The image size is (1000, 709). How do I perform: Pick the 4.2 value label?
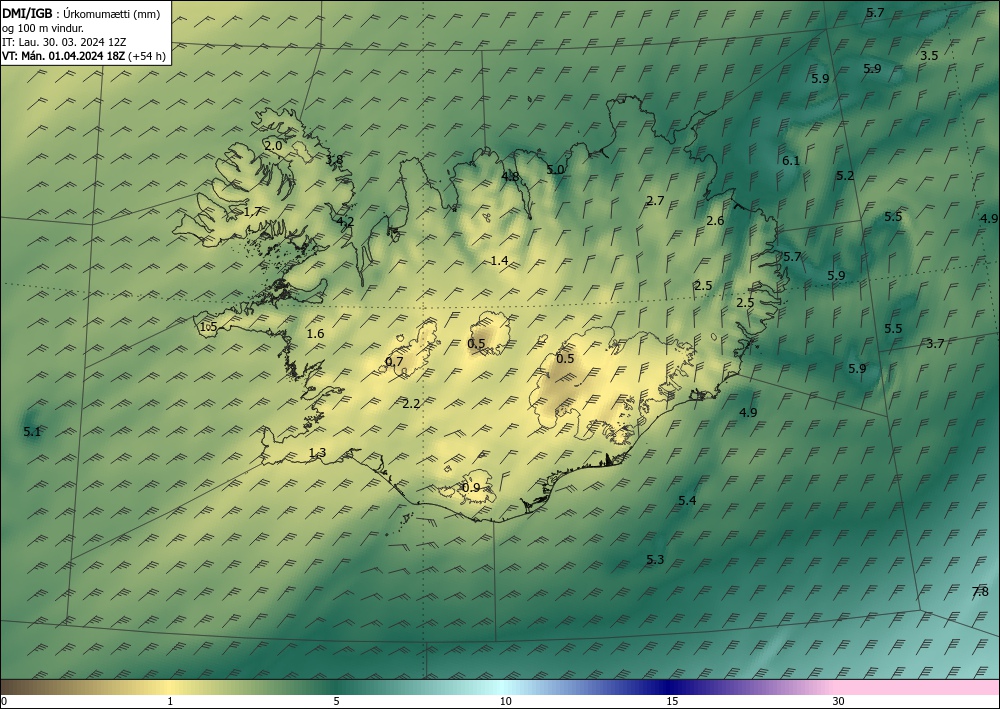345,222
